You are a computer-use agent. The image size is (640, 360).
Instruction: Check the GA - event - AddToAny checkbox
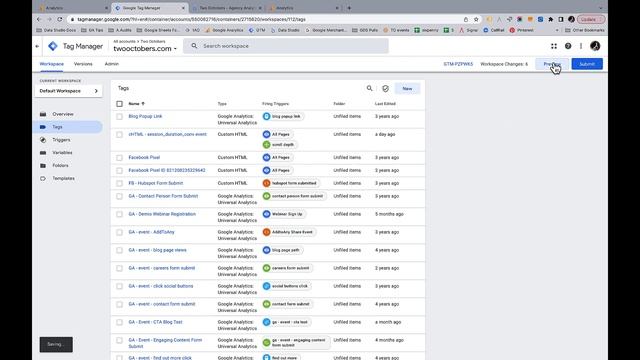(x=119, y=232)
